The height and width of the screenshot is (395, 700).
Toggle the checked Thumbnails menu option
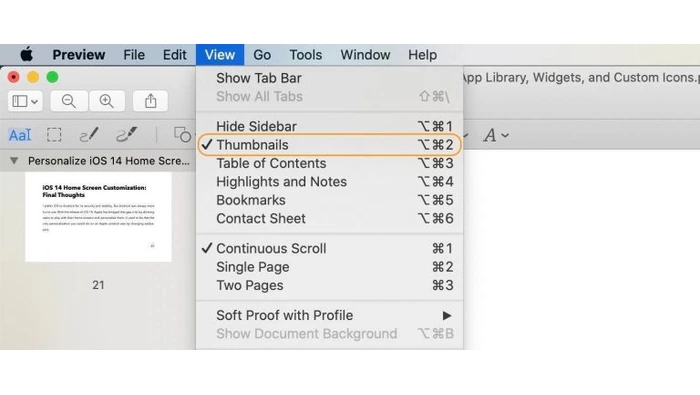329,145
